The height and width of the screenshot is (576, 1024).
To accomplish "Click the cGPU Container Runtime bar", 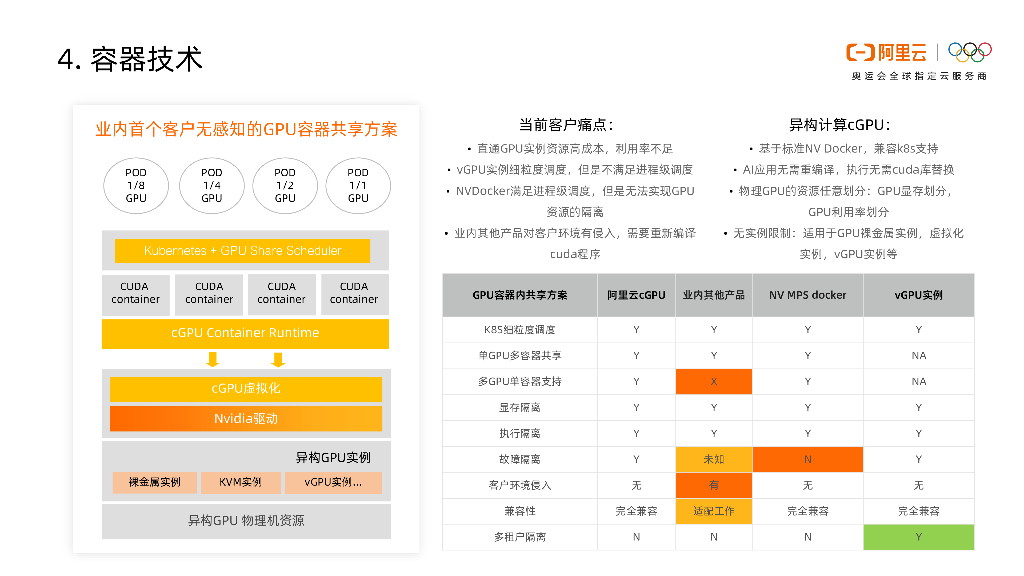I will tap(245, 333).
